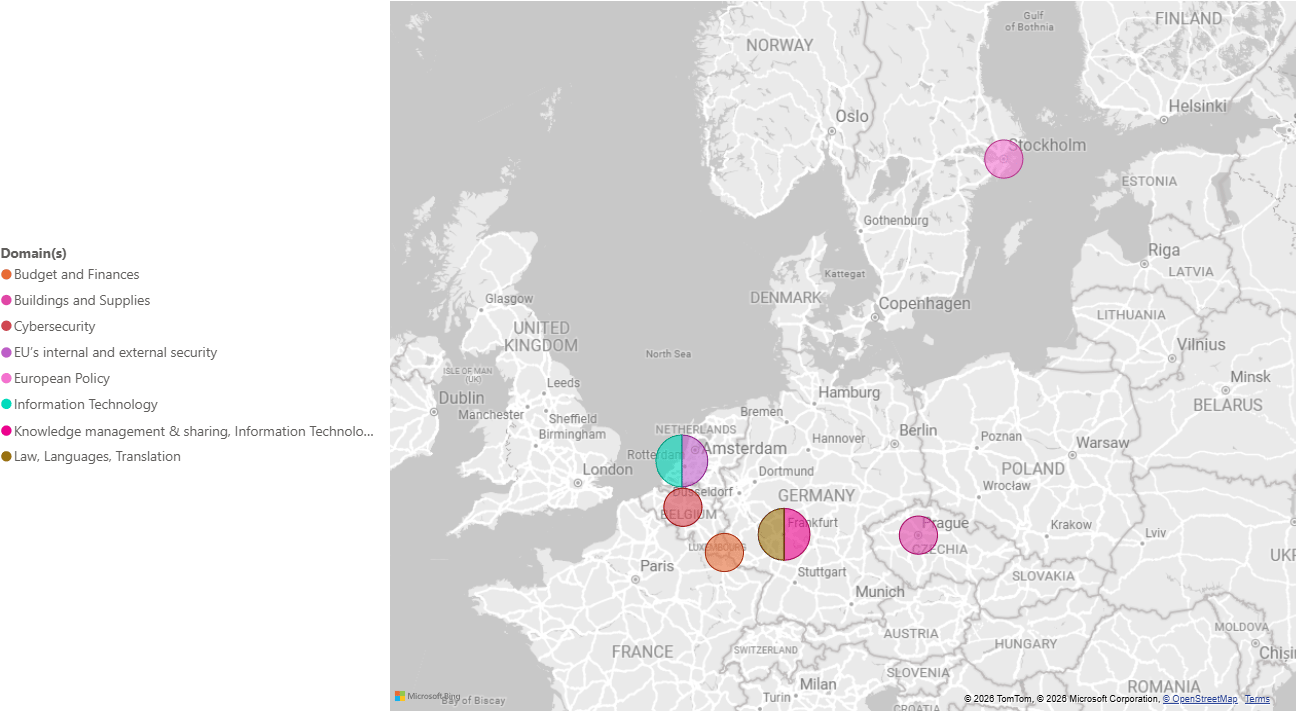The width and height of the screenshot is (1297, 711).
Task: Select Cybersecurity legend entry
Action: coord(48,326)
